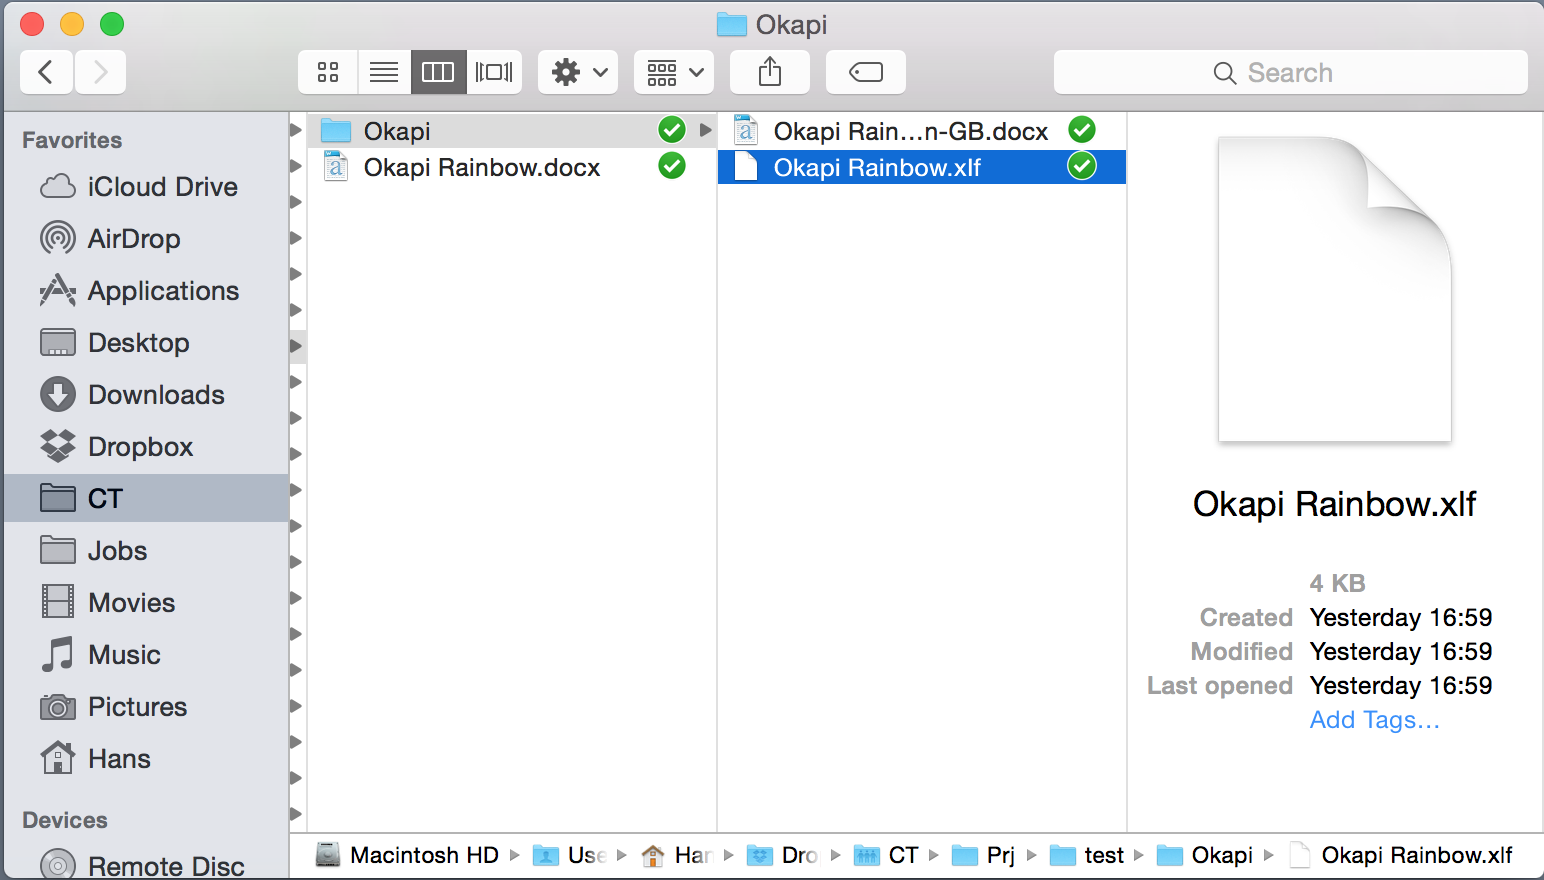Image resolution: width=1544 pixels, height=880 pixels.
Task: Click the Edit Tags toolbar button
Action: click(x=865, y=72)
